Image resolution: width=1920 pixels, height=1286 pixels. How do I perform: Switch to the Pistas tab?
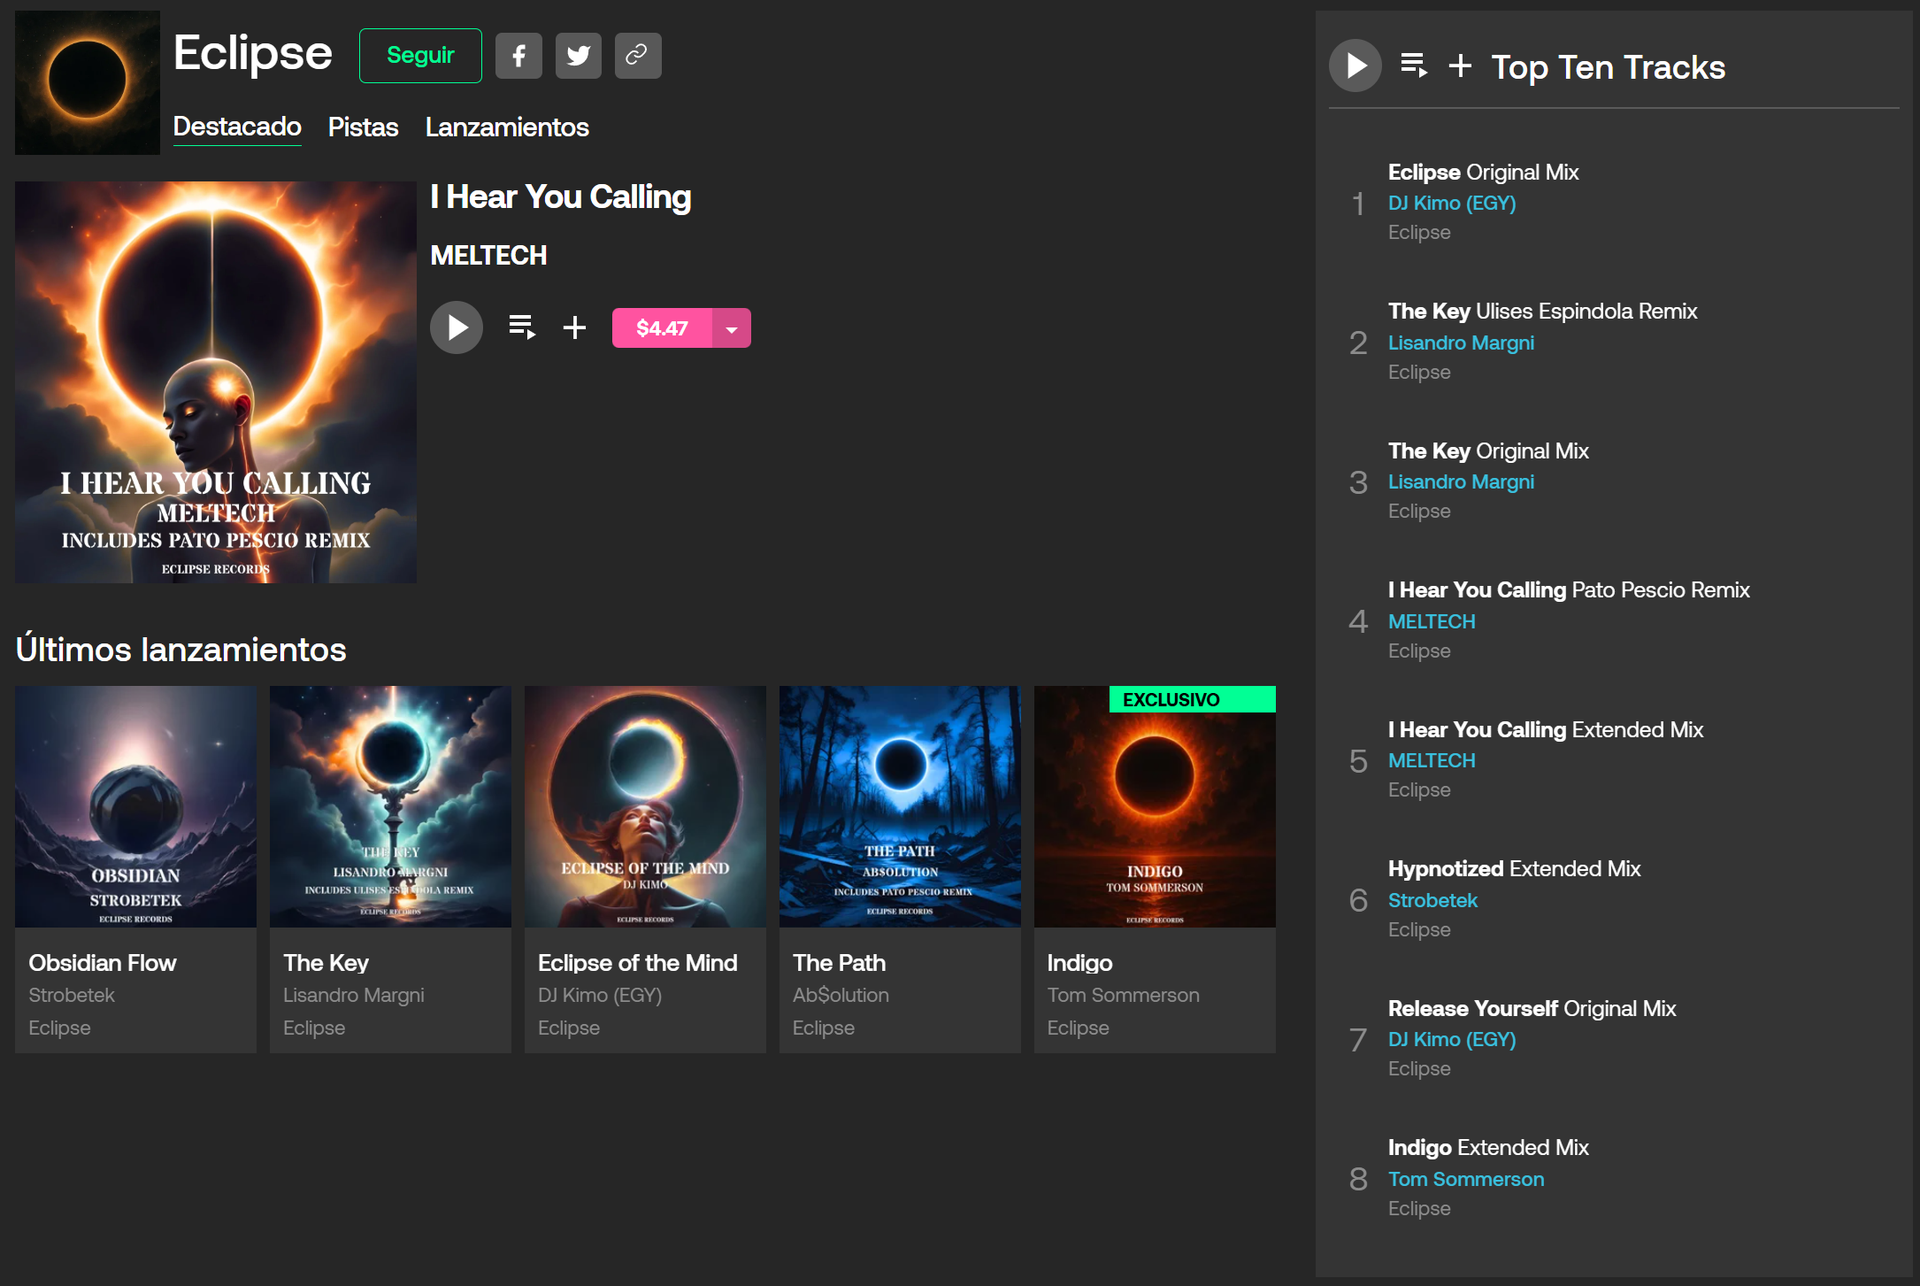pyautogui.click(x=363, y=127)
